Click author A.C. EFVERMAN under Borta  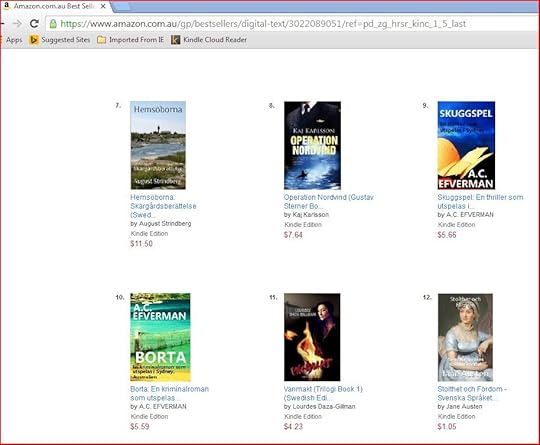tap(163, 406)
